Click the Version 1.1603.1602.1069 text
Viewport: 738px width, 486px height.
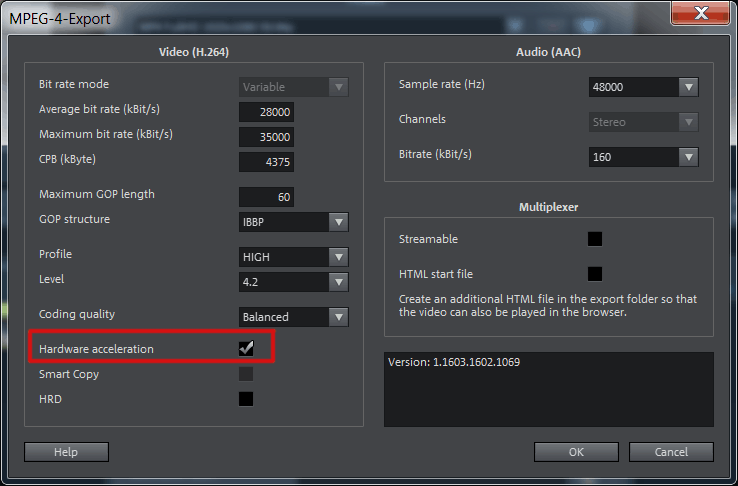tap(454, 362)
